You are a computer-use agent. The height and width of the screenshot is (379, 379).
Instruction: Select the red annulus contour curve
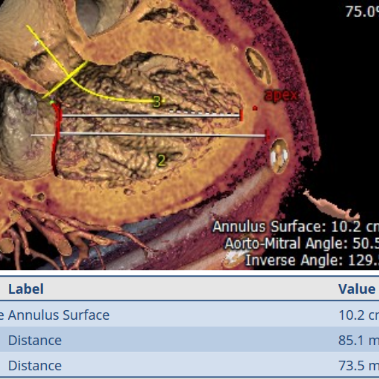coord(56,139)
